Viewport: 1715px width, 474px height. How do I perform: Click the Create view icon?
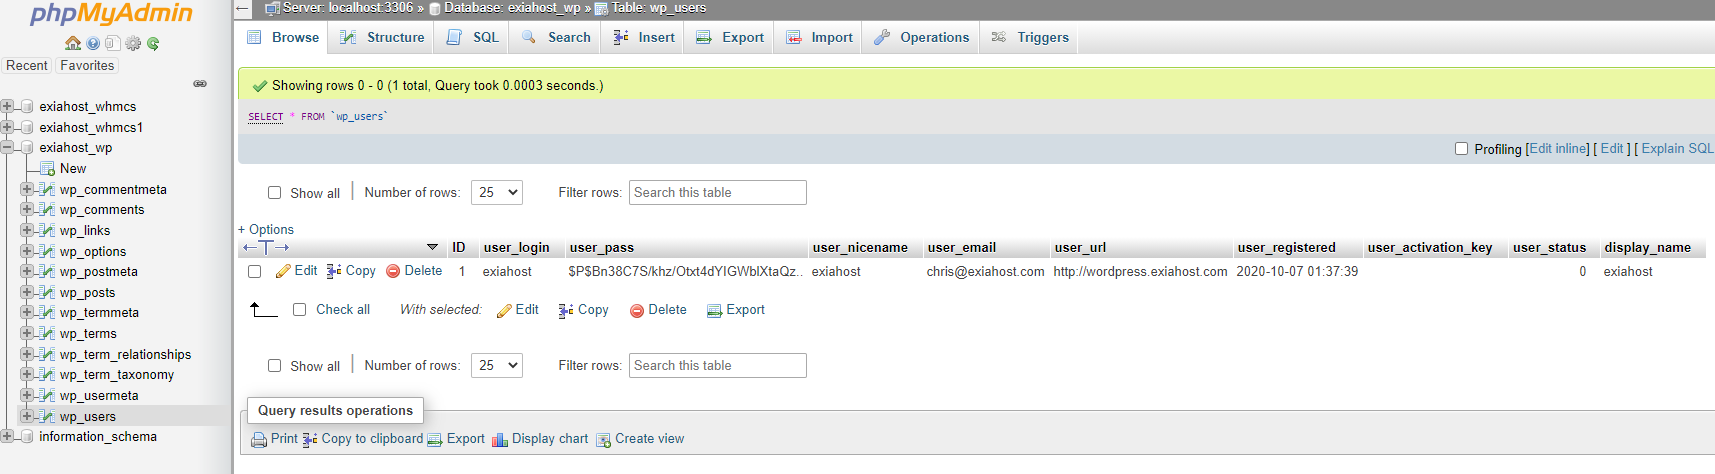pos(603,439)
